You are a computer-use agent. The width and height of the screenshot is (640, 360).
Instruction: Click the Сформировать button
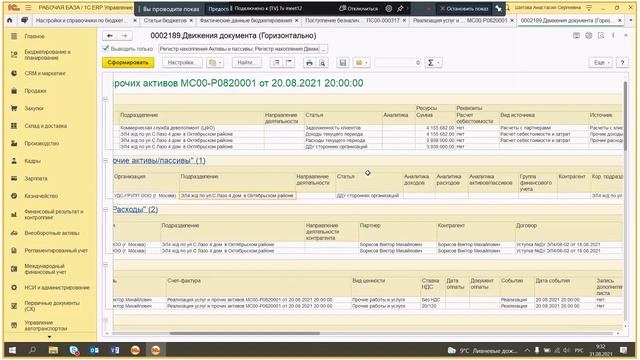128,63
